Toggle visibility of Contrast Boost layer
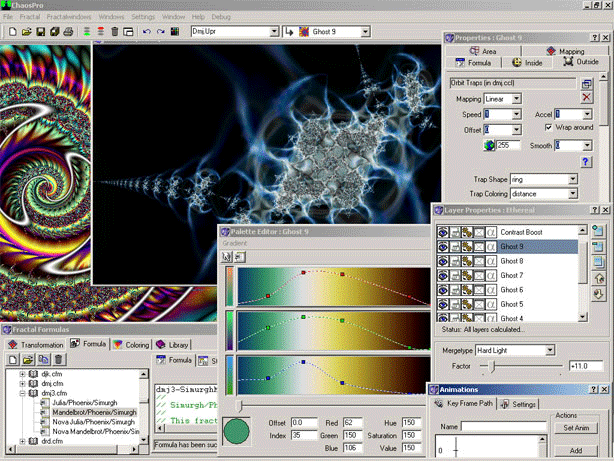Viewport: 614px width, 461px height. [443, 231]
